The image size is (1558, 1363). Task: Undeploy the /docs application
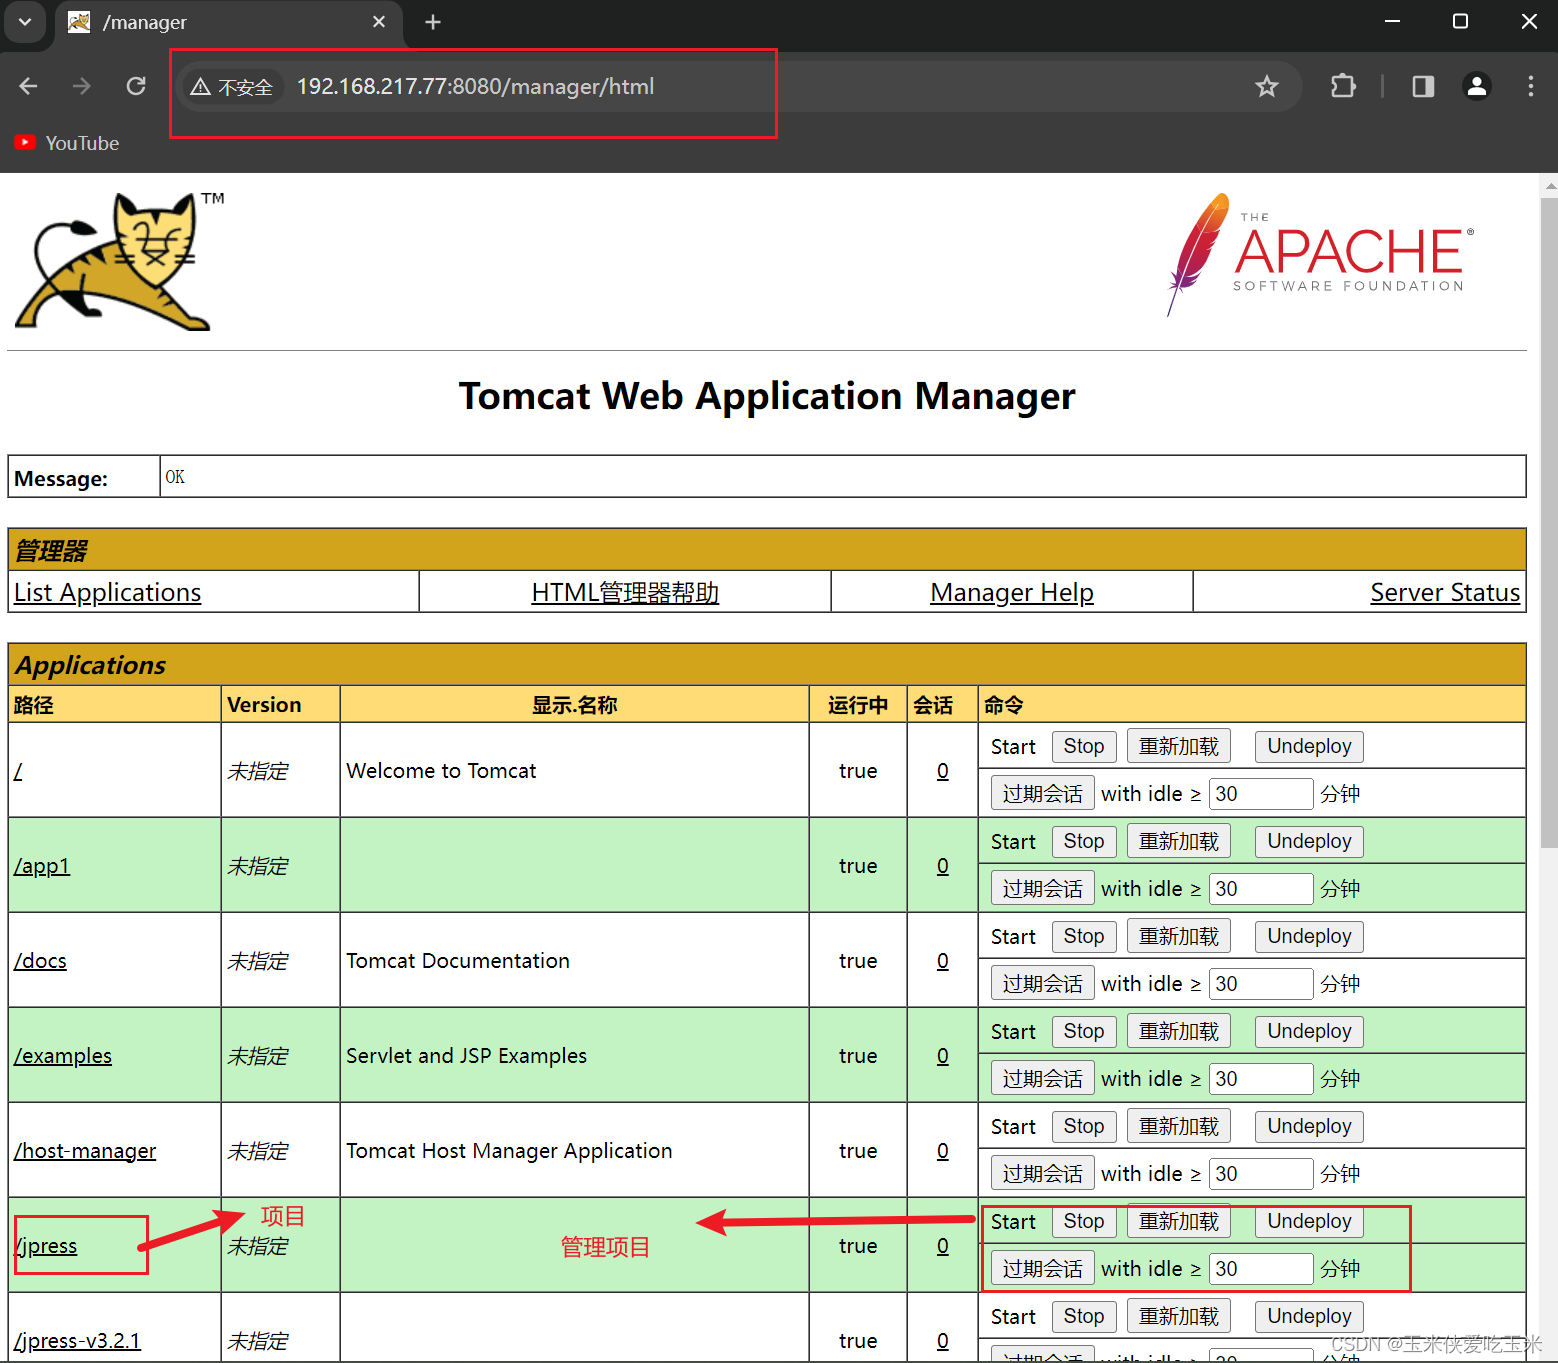[x=1309, y=936]
